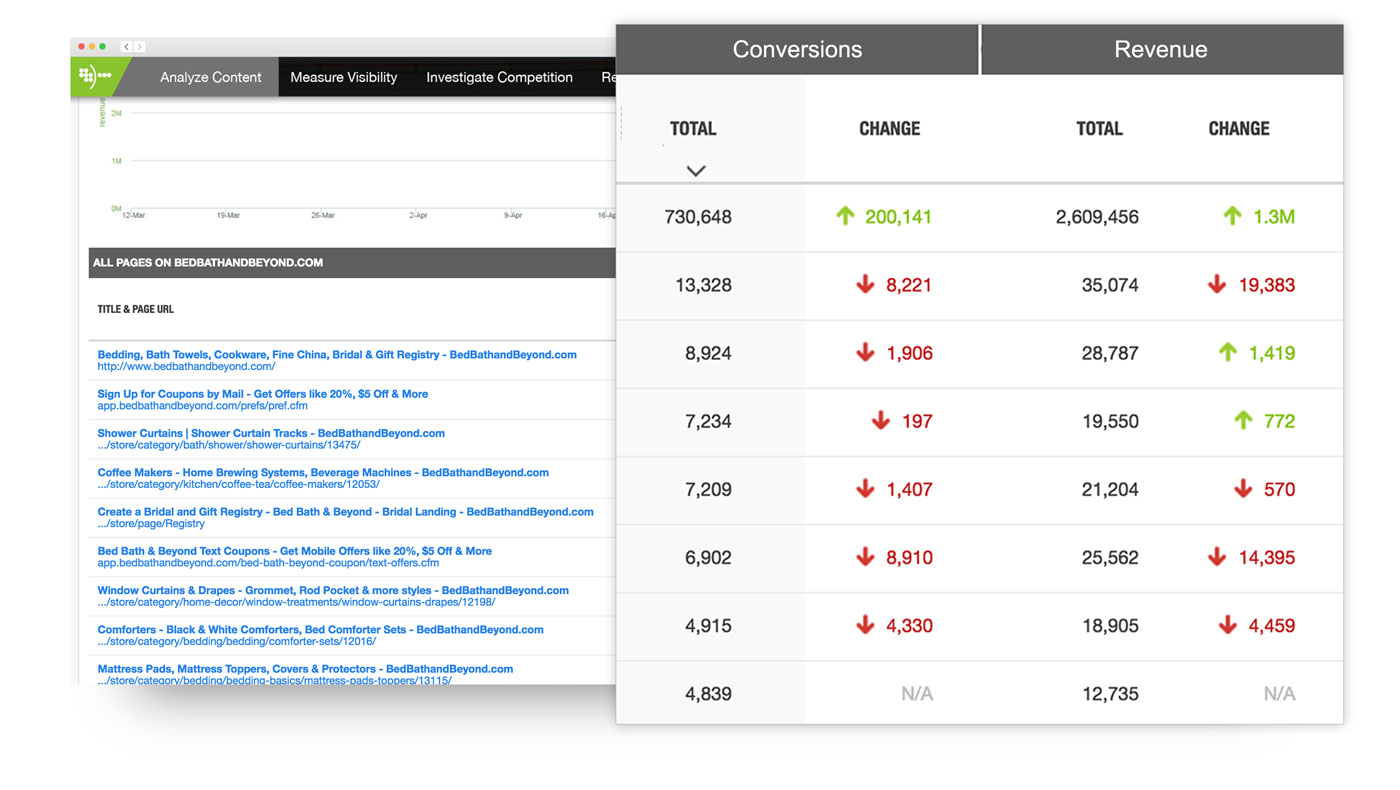
Task: Select revenue change 772
Action: click(x=1279, y=421)
